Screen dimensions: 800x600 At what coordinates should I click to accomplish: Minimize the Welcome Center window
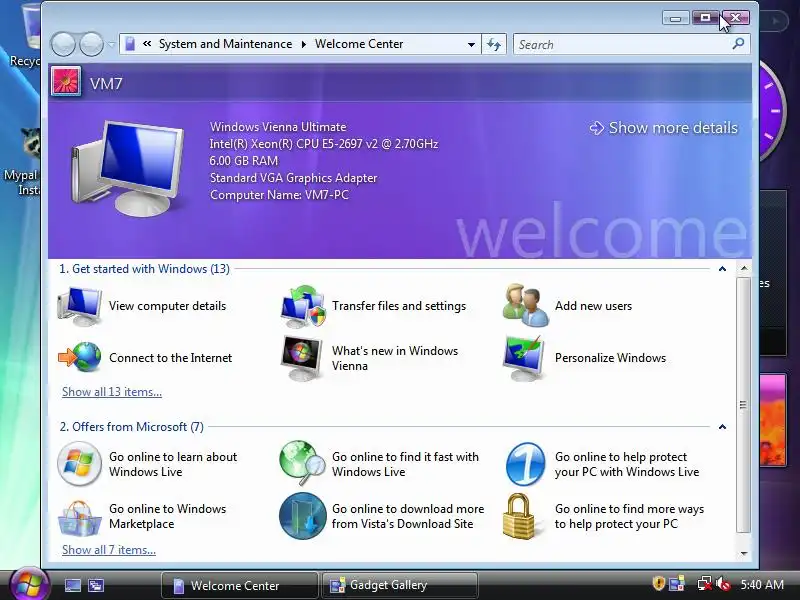[x=676, y=18]
